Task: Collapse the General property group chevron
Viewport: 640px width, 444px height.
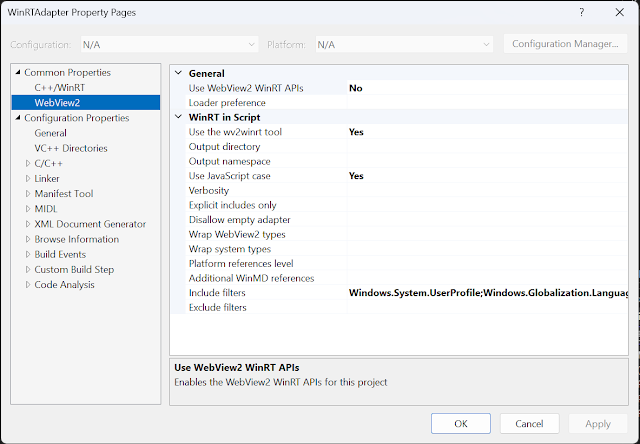Action: pos(178,73)
